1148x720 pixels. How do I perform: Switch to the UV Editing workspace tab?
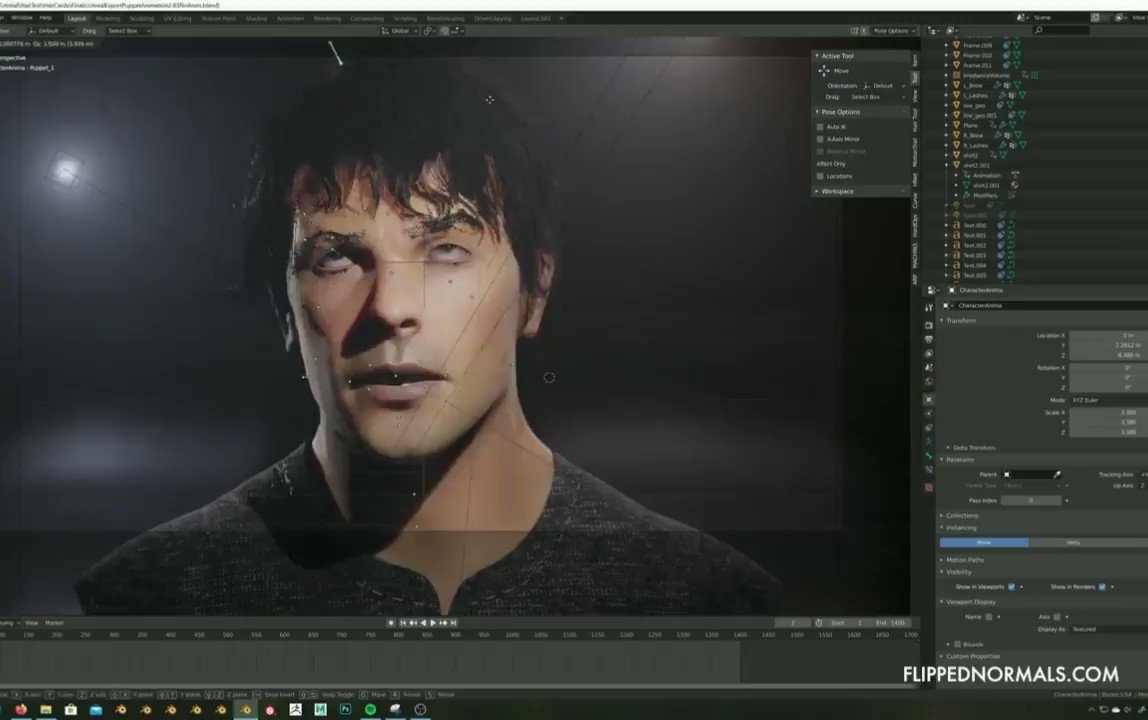click(177, 18)
